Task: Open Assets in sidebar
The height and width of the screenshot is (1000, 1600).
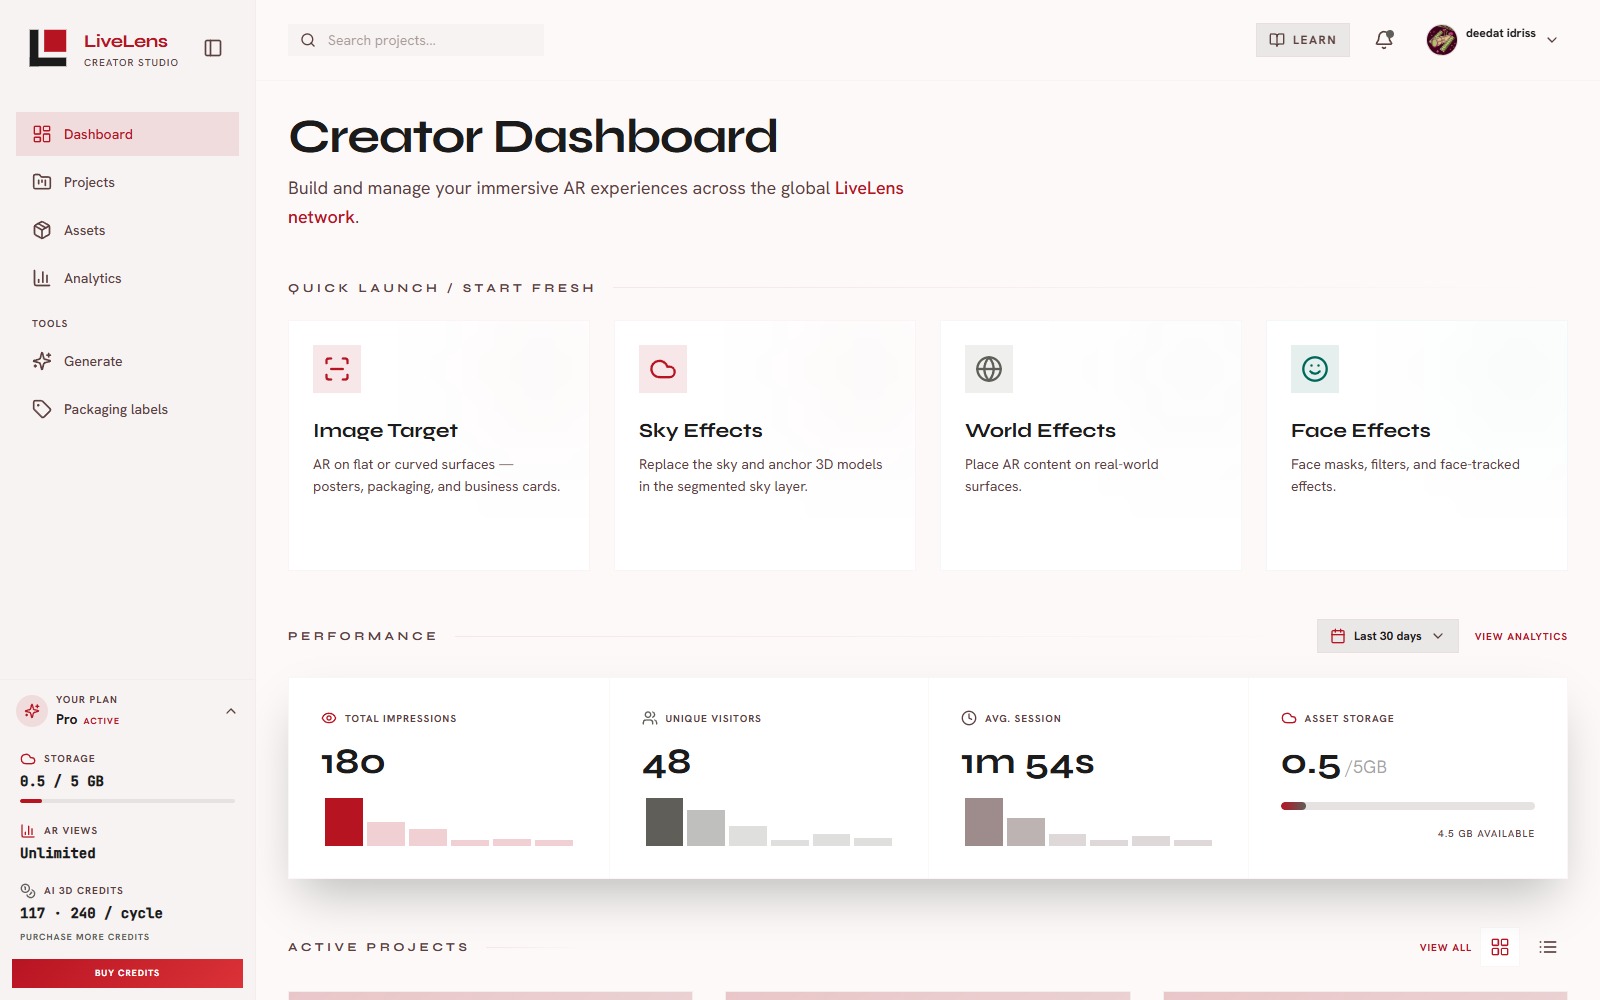Action: point(127,230)
